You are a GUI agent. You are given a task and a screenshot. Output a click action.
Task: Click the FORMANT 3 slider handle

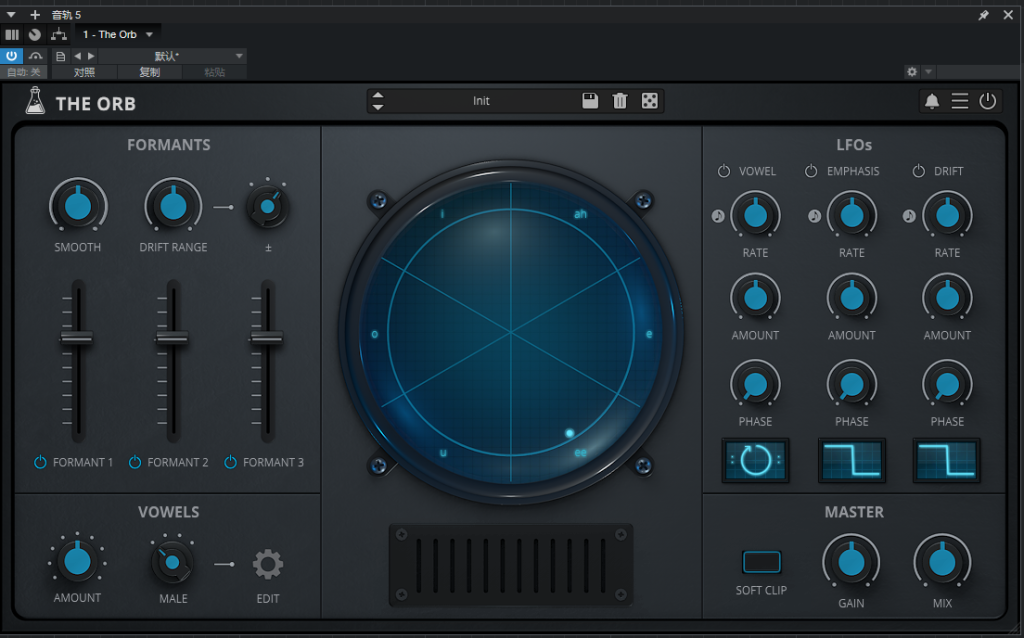click(x=266, y=338)
